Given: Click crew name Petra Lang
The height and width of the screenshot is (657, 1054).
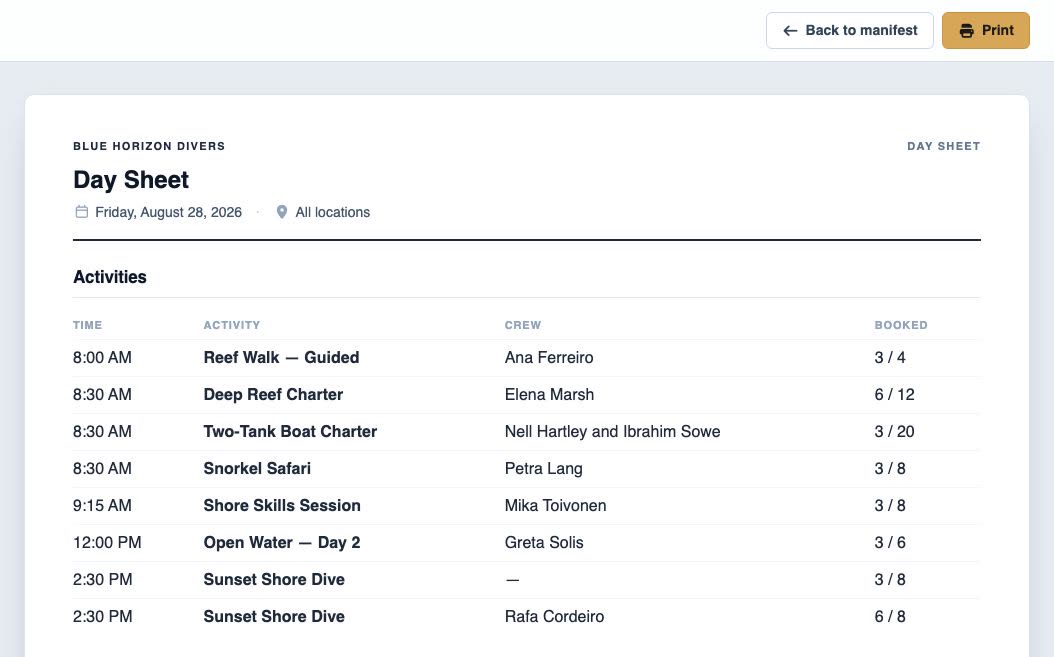Looking at the screenshot, I should point(544,468).
